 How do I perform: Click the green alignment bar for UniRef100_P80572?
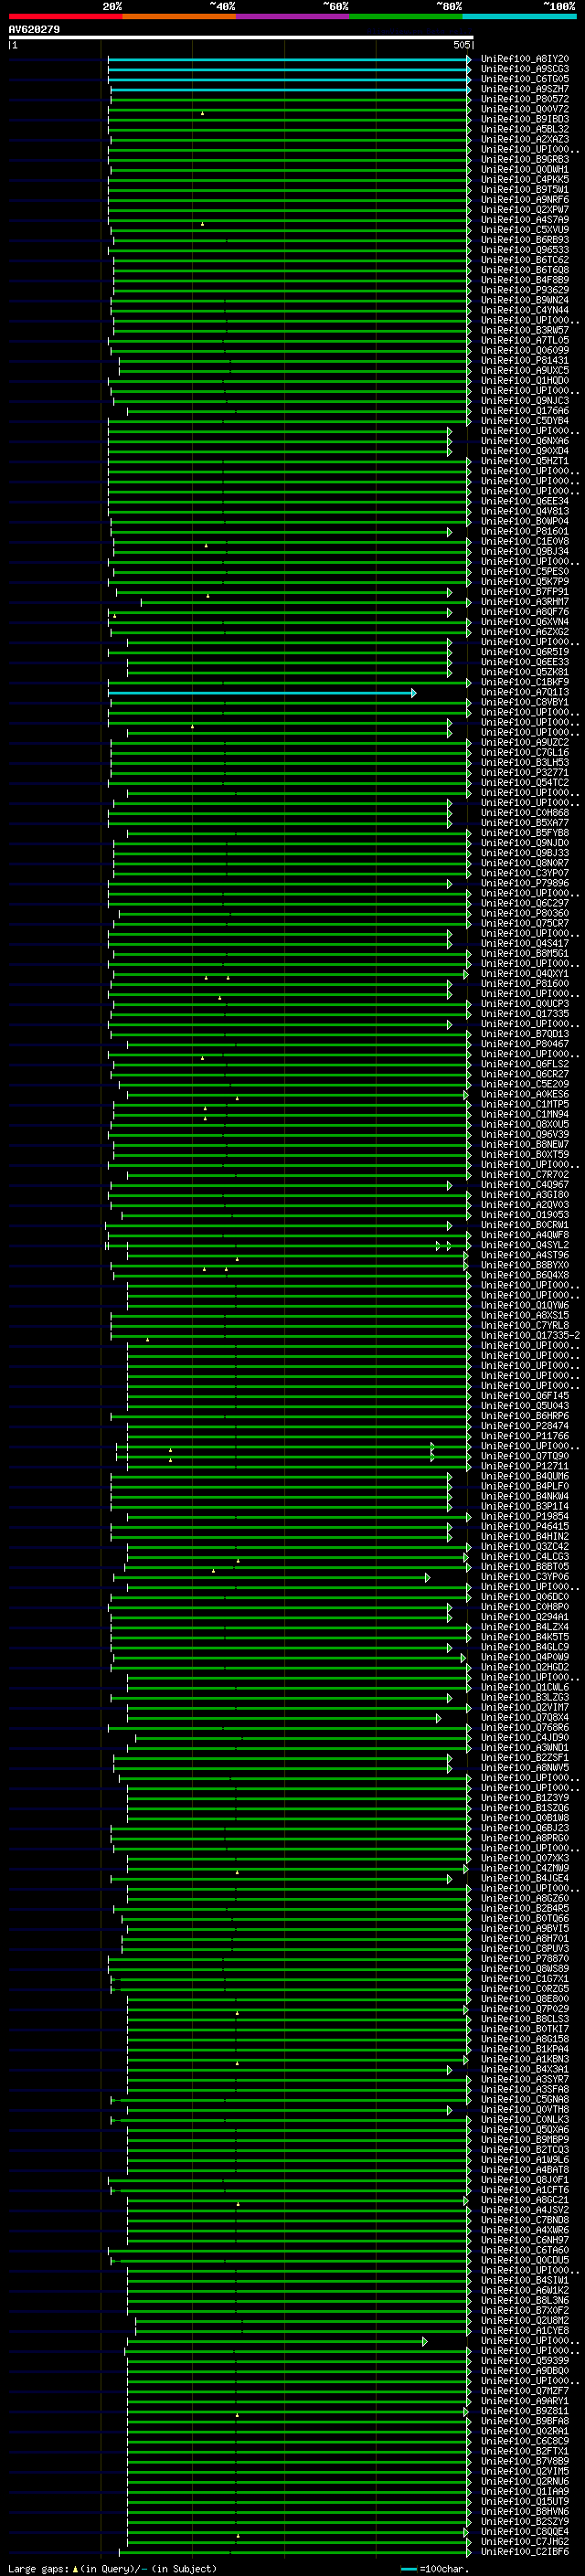(x=290, y=100)
